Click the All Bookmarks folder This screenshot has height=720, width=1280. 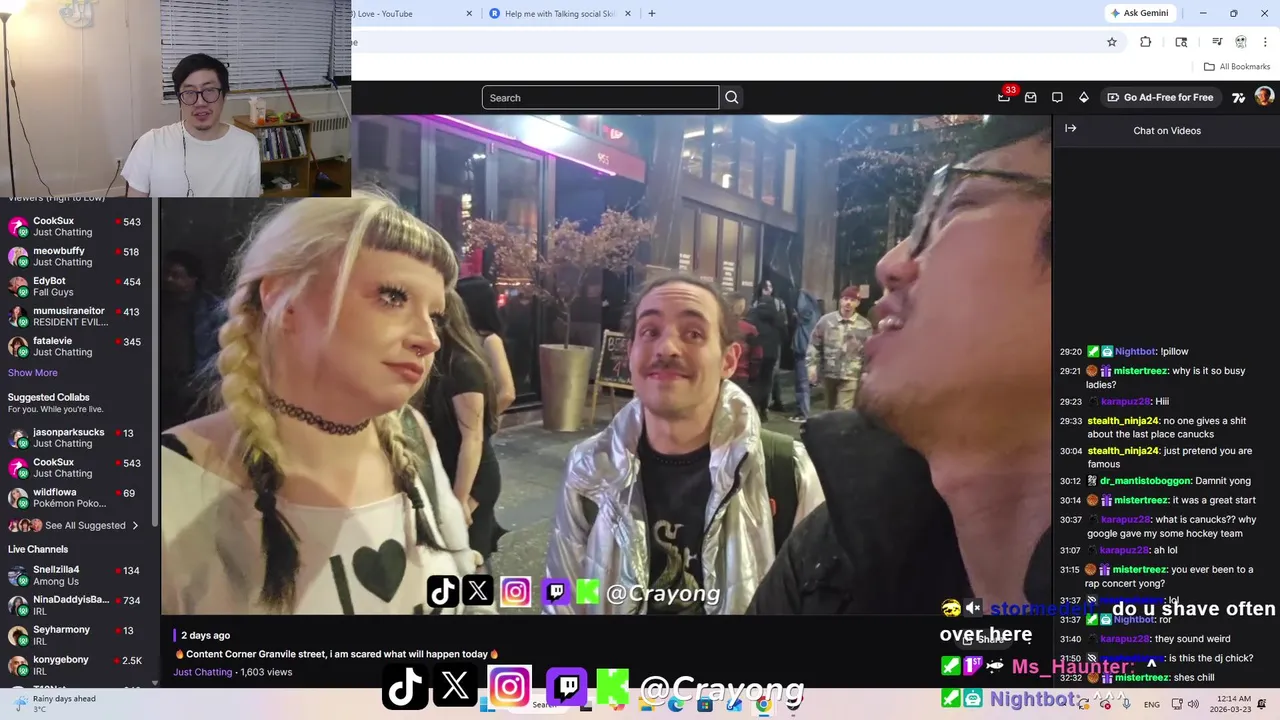coord(1237,66)
